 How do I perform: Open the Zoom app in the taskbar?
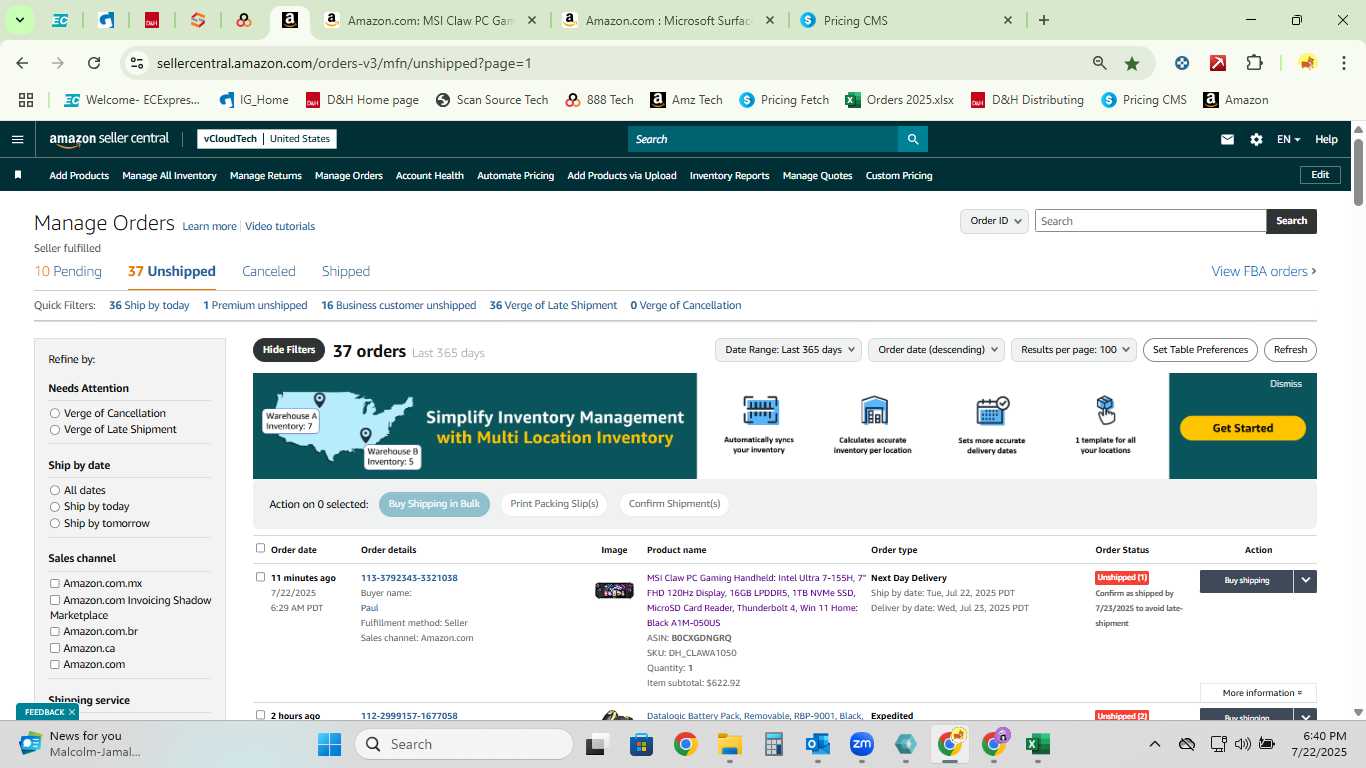coord(862,744)
